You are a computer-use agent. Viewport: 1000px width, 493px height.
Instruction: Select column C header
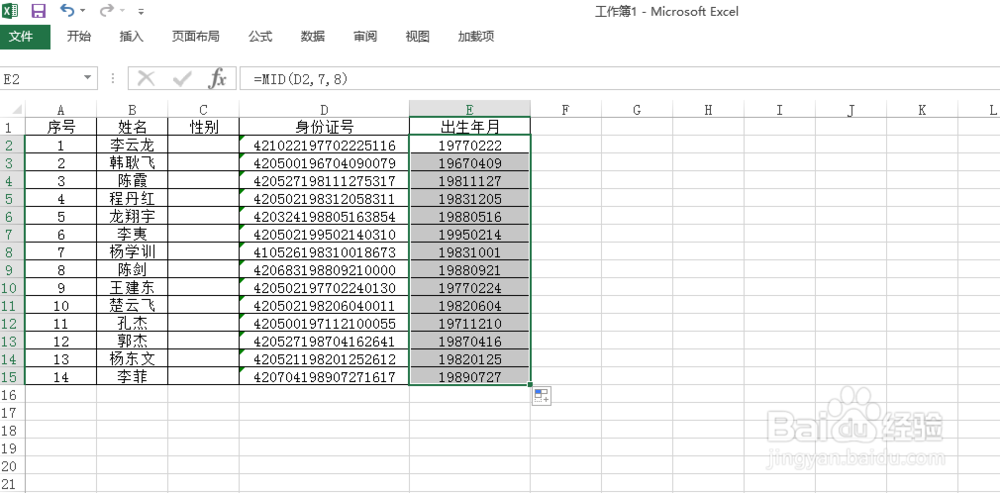coord(203,110)
